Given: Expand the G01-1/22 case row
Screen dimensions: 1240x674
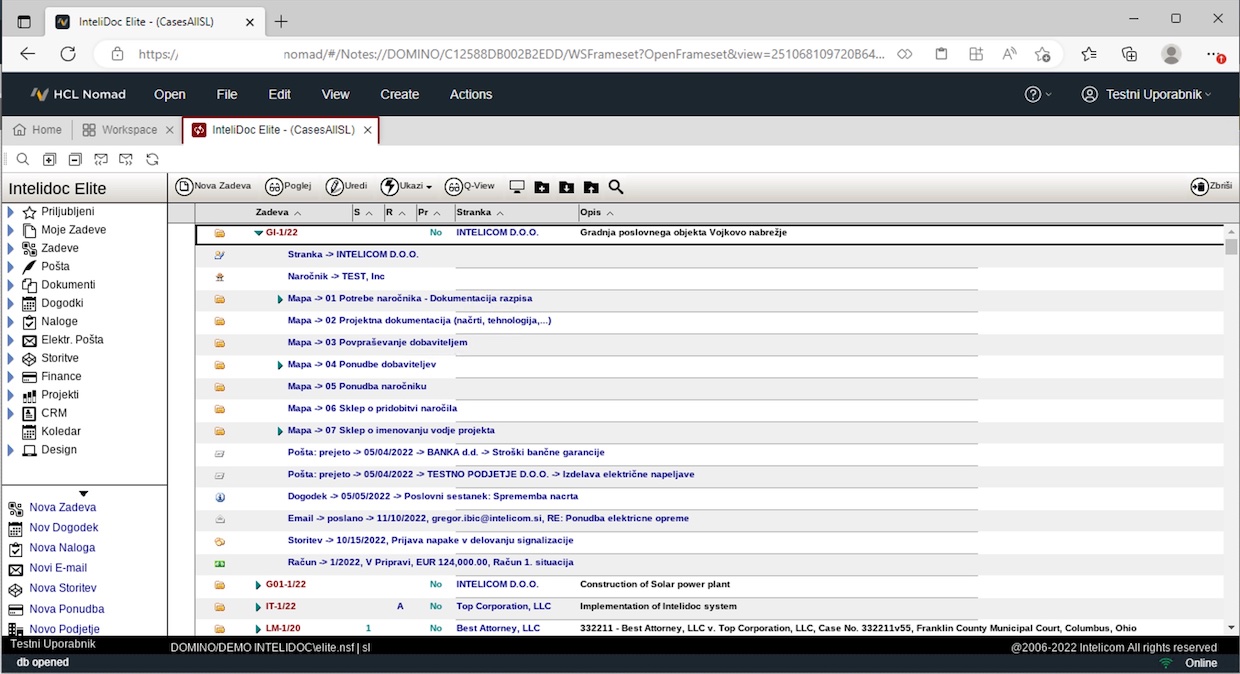Looking at the screenshot, I should [259, 585].
